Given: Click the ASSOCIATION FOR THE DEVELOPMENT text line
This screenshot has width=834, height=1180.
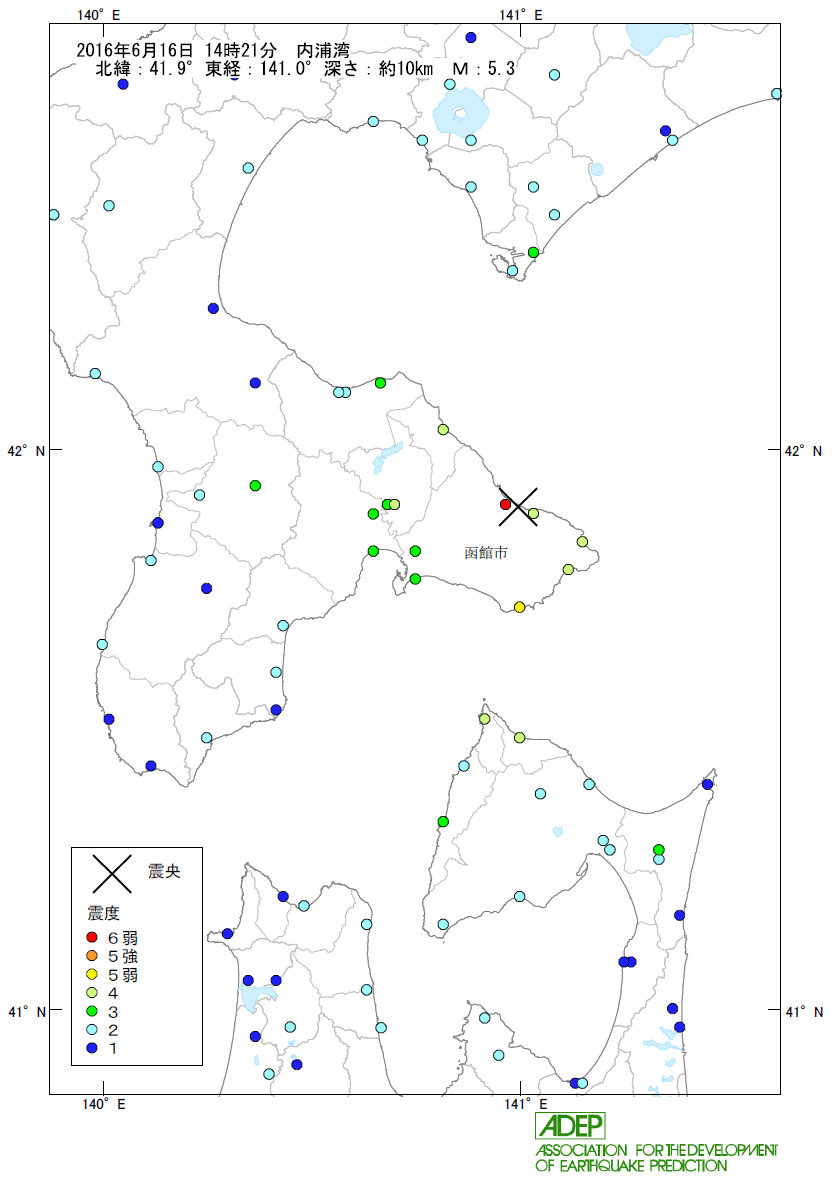Looking at the screenshot, I should pos(656,1150).
